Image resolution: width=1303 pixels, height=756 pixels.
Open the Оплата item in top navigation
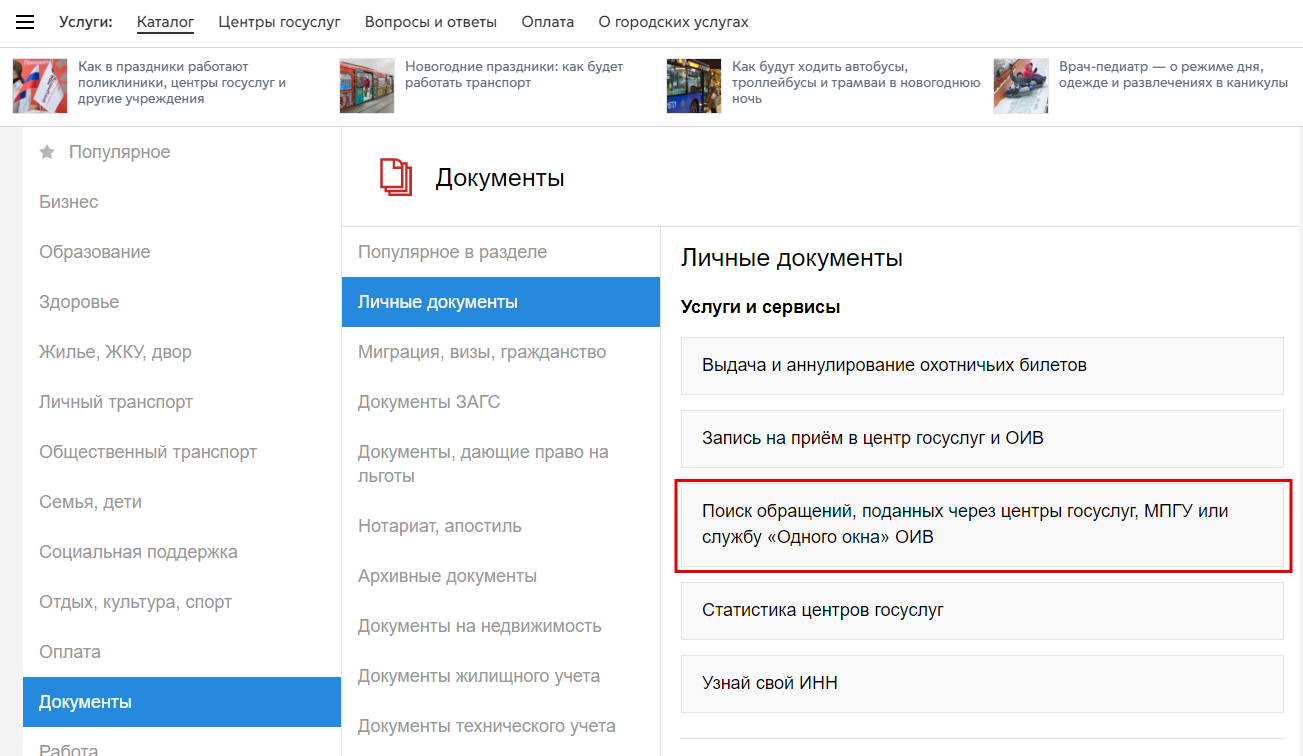coord(548,22)
